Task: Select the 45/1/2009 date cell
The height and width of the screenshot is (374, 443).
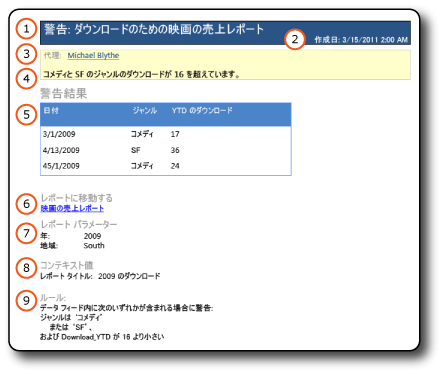Action: [x=61, y=166]
